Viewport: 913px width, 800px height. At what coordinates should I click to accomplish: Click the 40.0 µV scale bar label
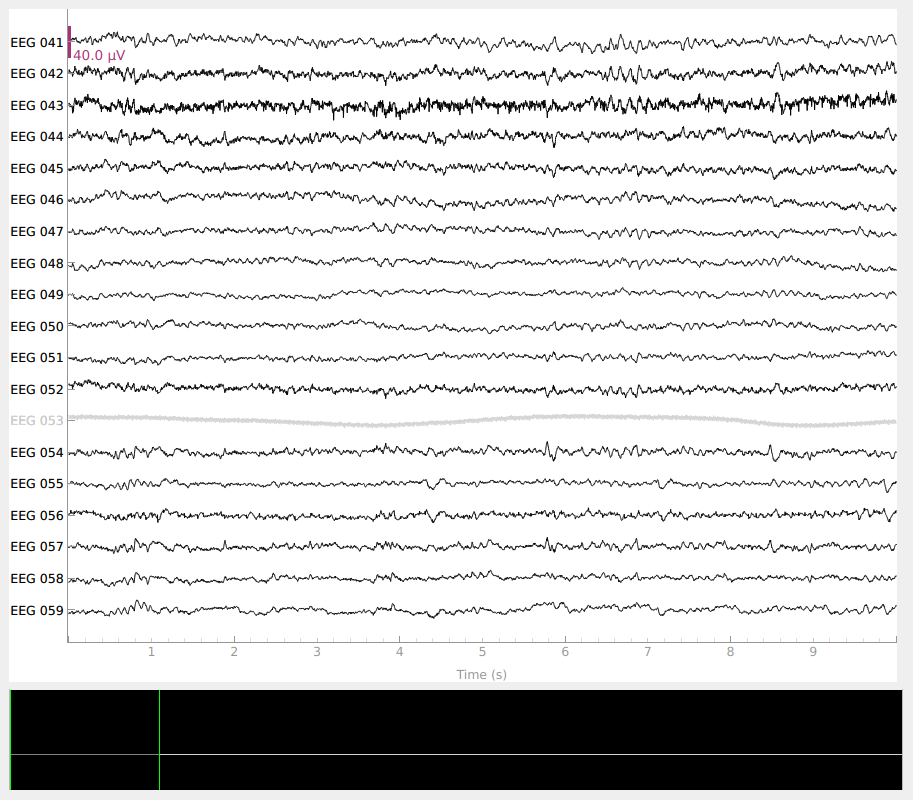point(99,56)
